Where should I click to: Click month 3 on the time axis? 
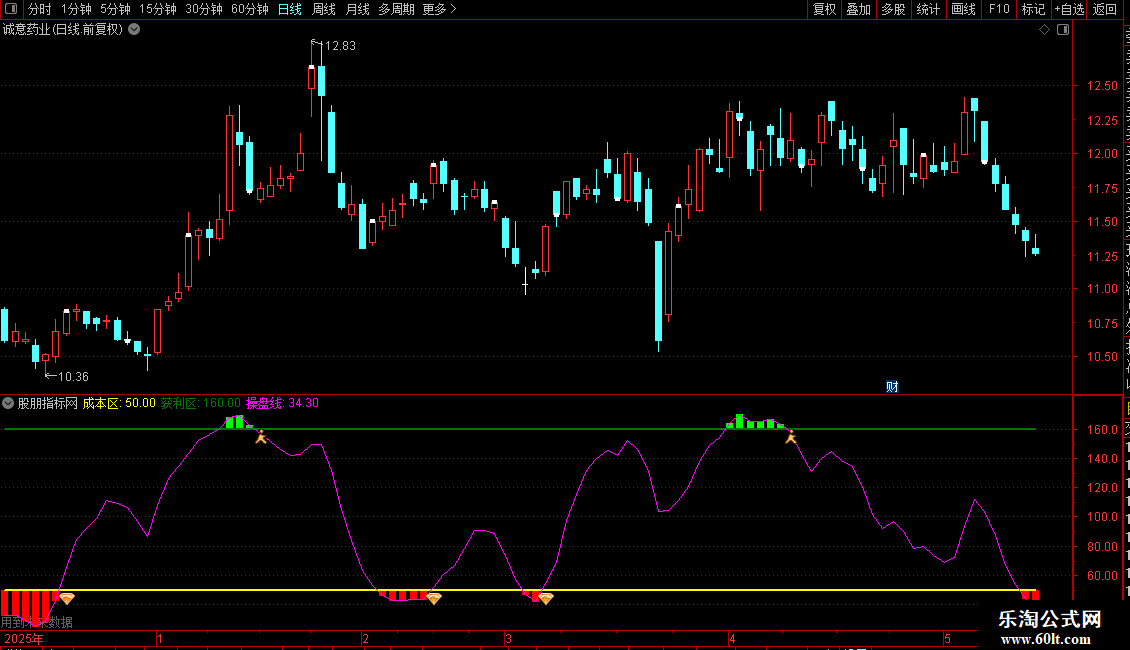click(508, 639)
